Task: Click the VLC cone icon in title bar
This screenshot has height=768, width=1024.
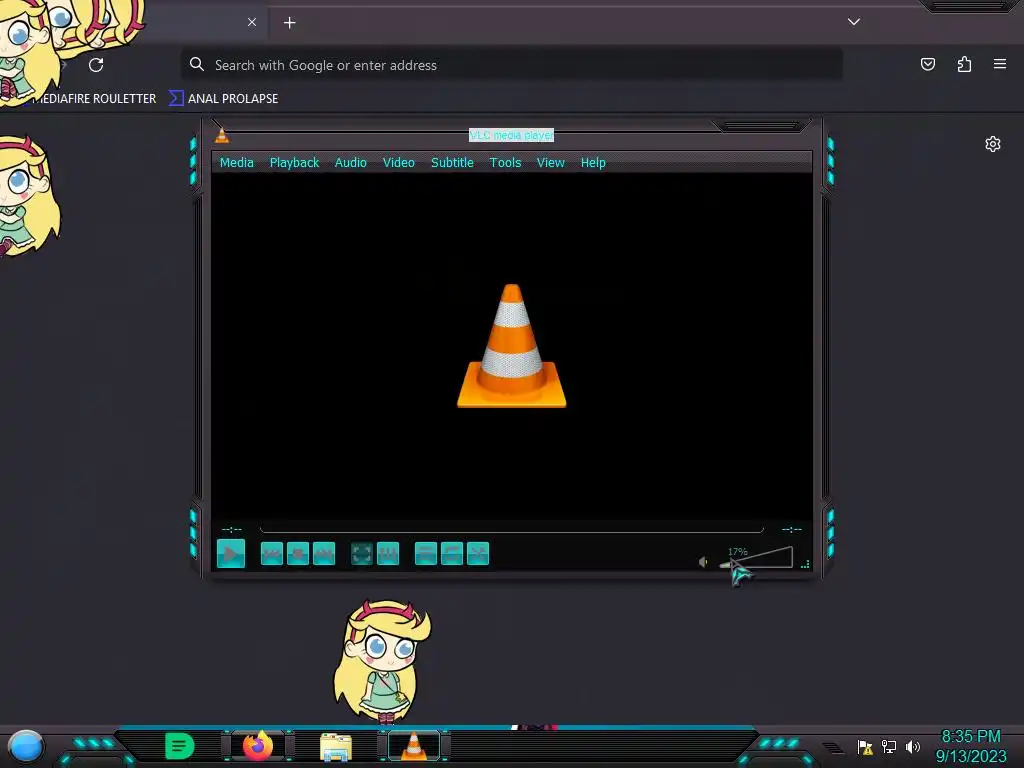Action: pyautogui.click(x=222, y=135)
